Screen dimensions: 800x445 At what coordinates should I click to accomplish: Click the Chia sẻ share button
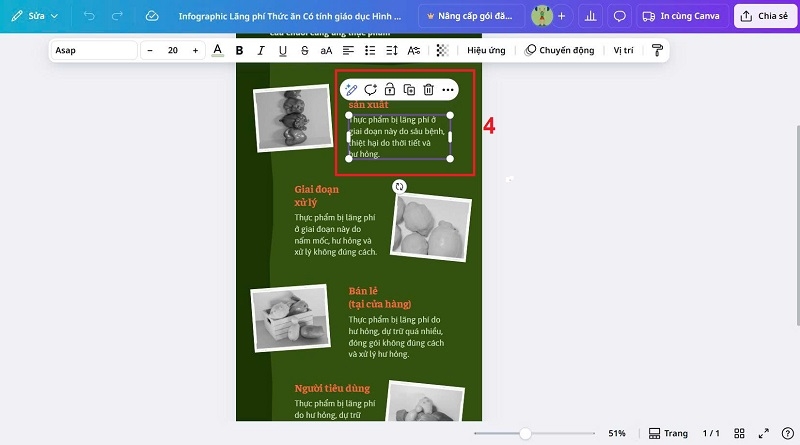[x=765, y=16]
